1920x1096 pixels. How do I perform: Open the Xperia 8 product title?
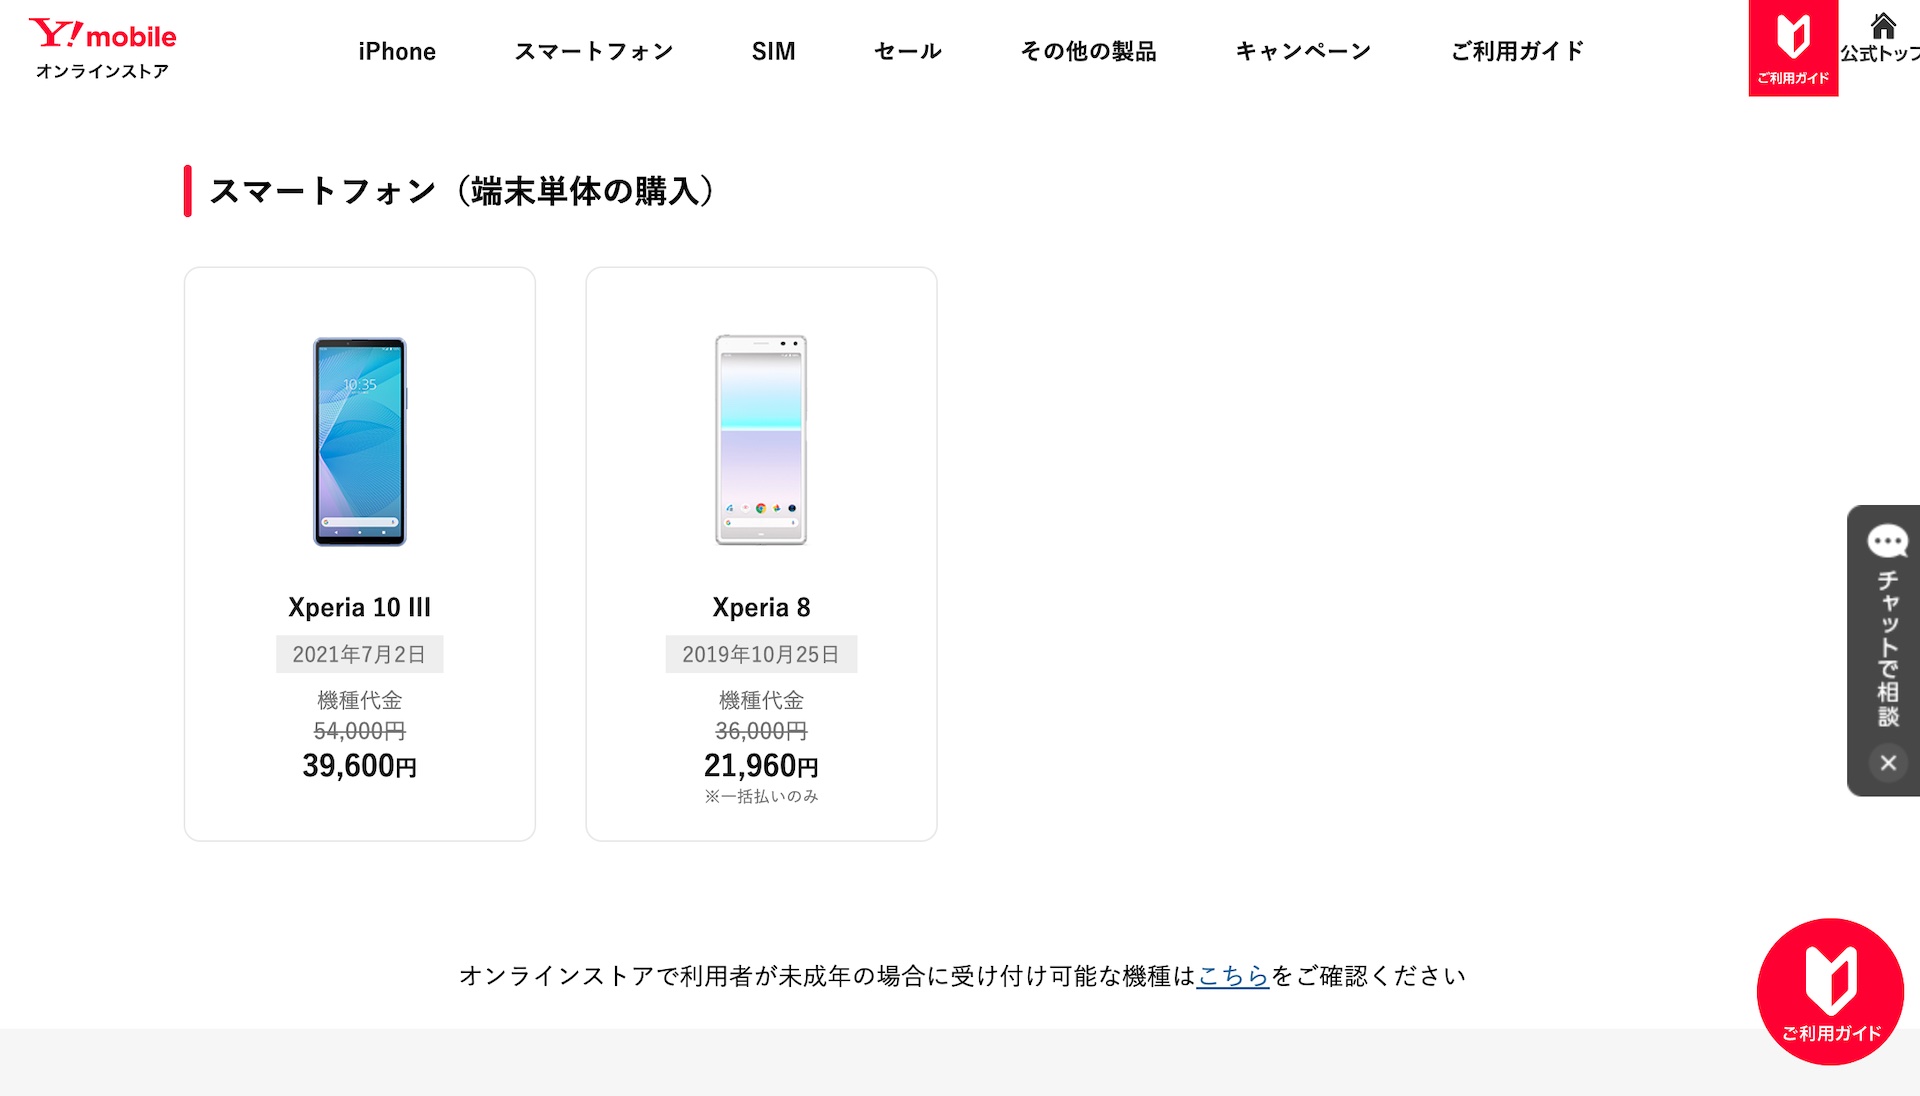(x=761, y=607)
